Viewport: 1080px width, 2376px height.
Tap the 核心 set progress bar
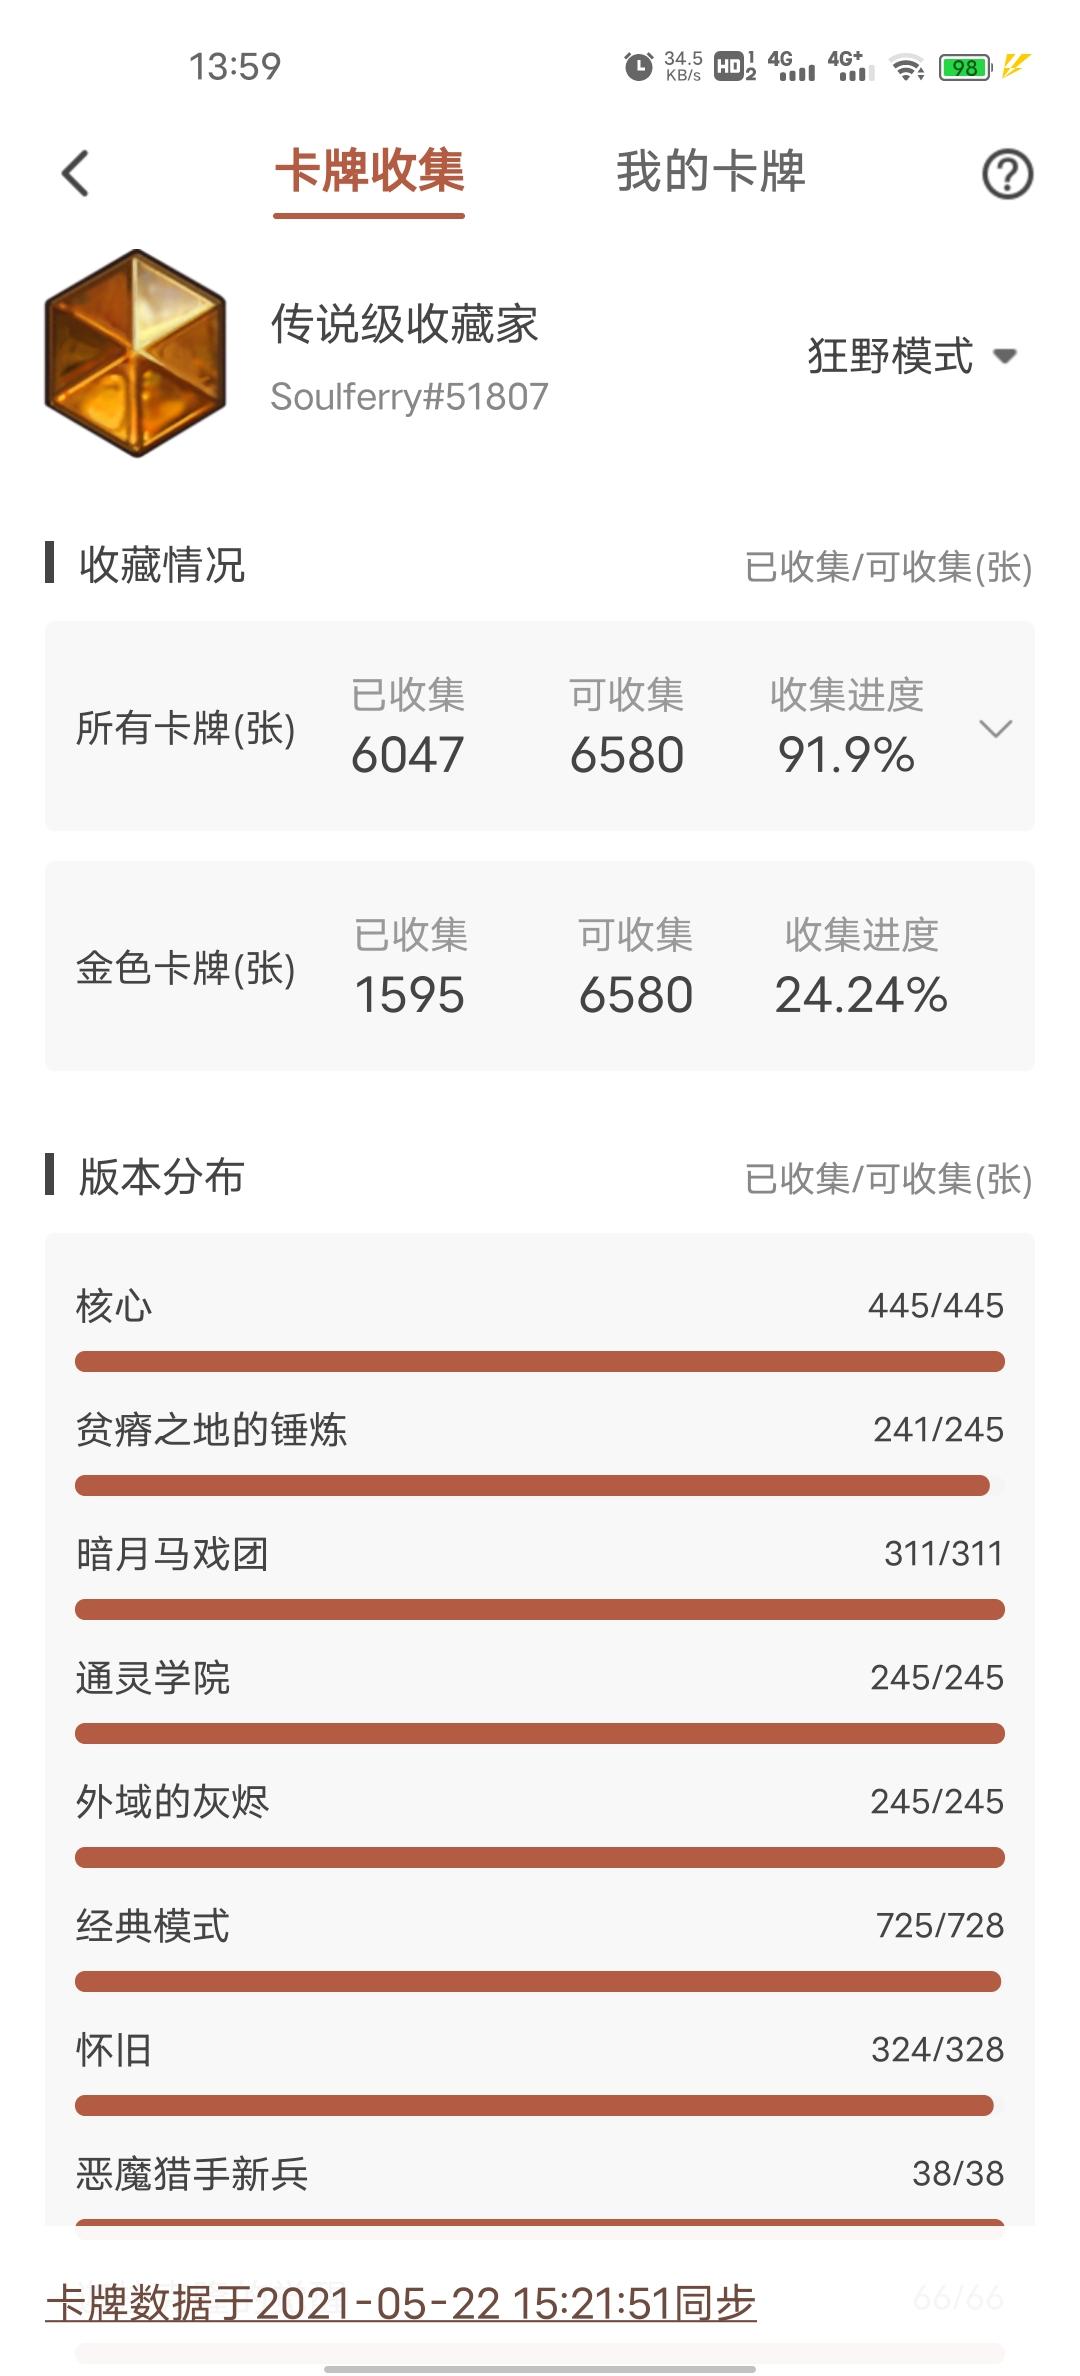(540, 1361)
